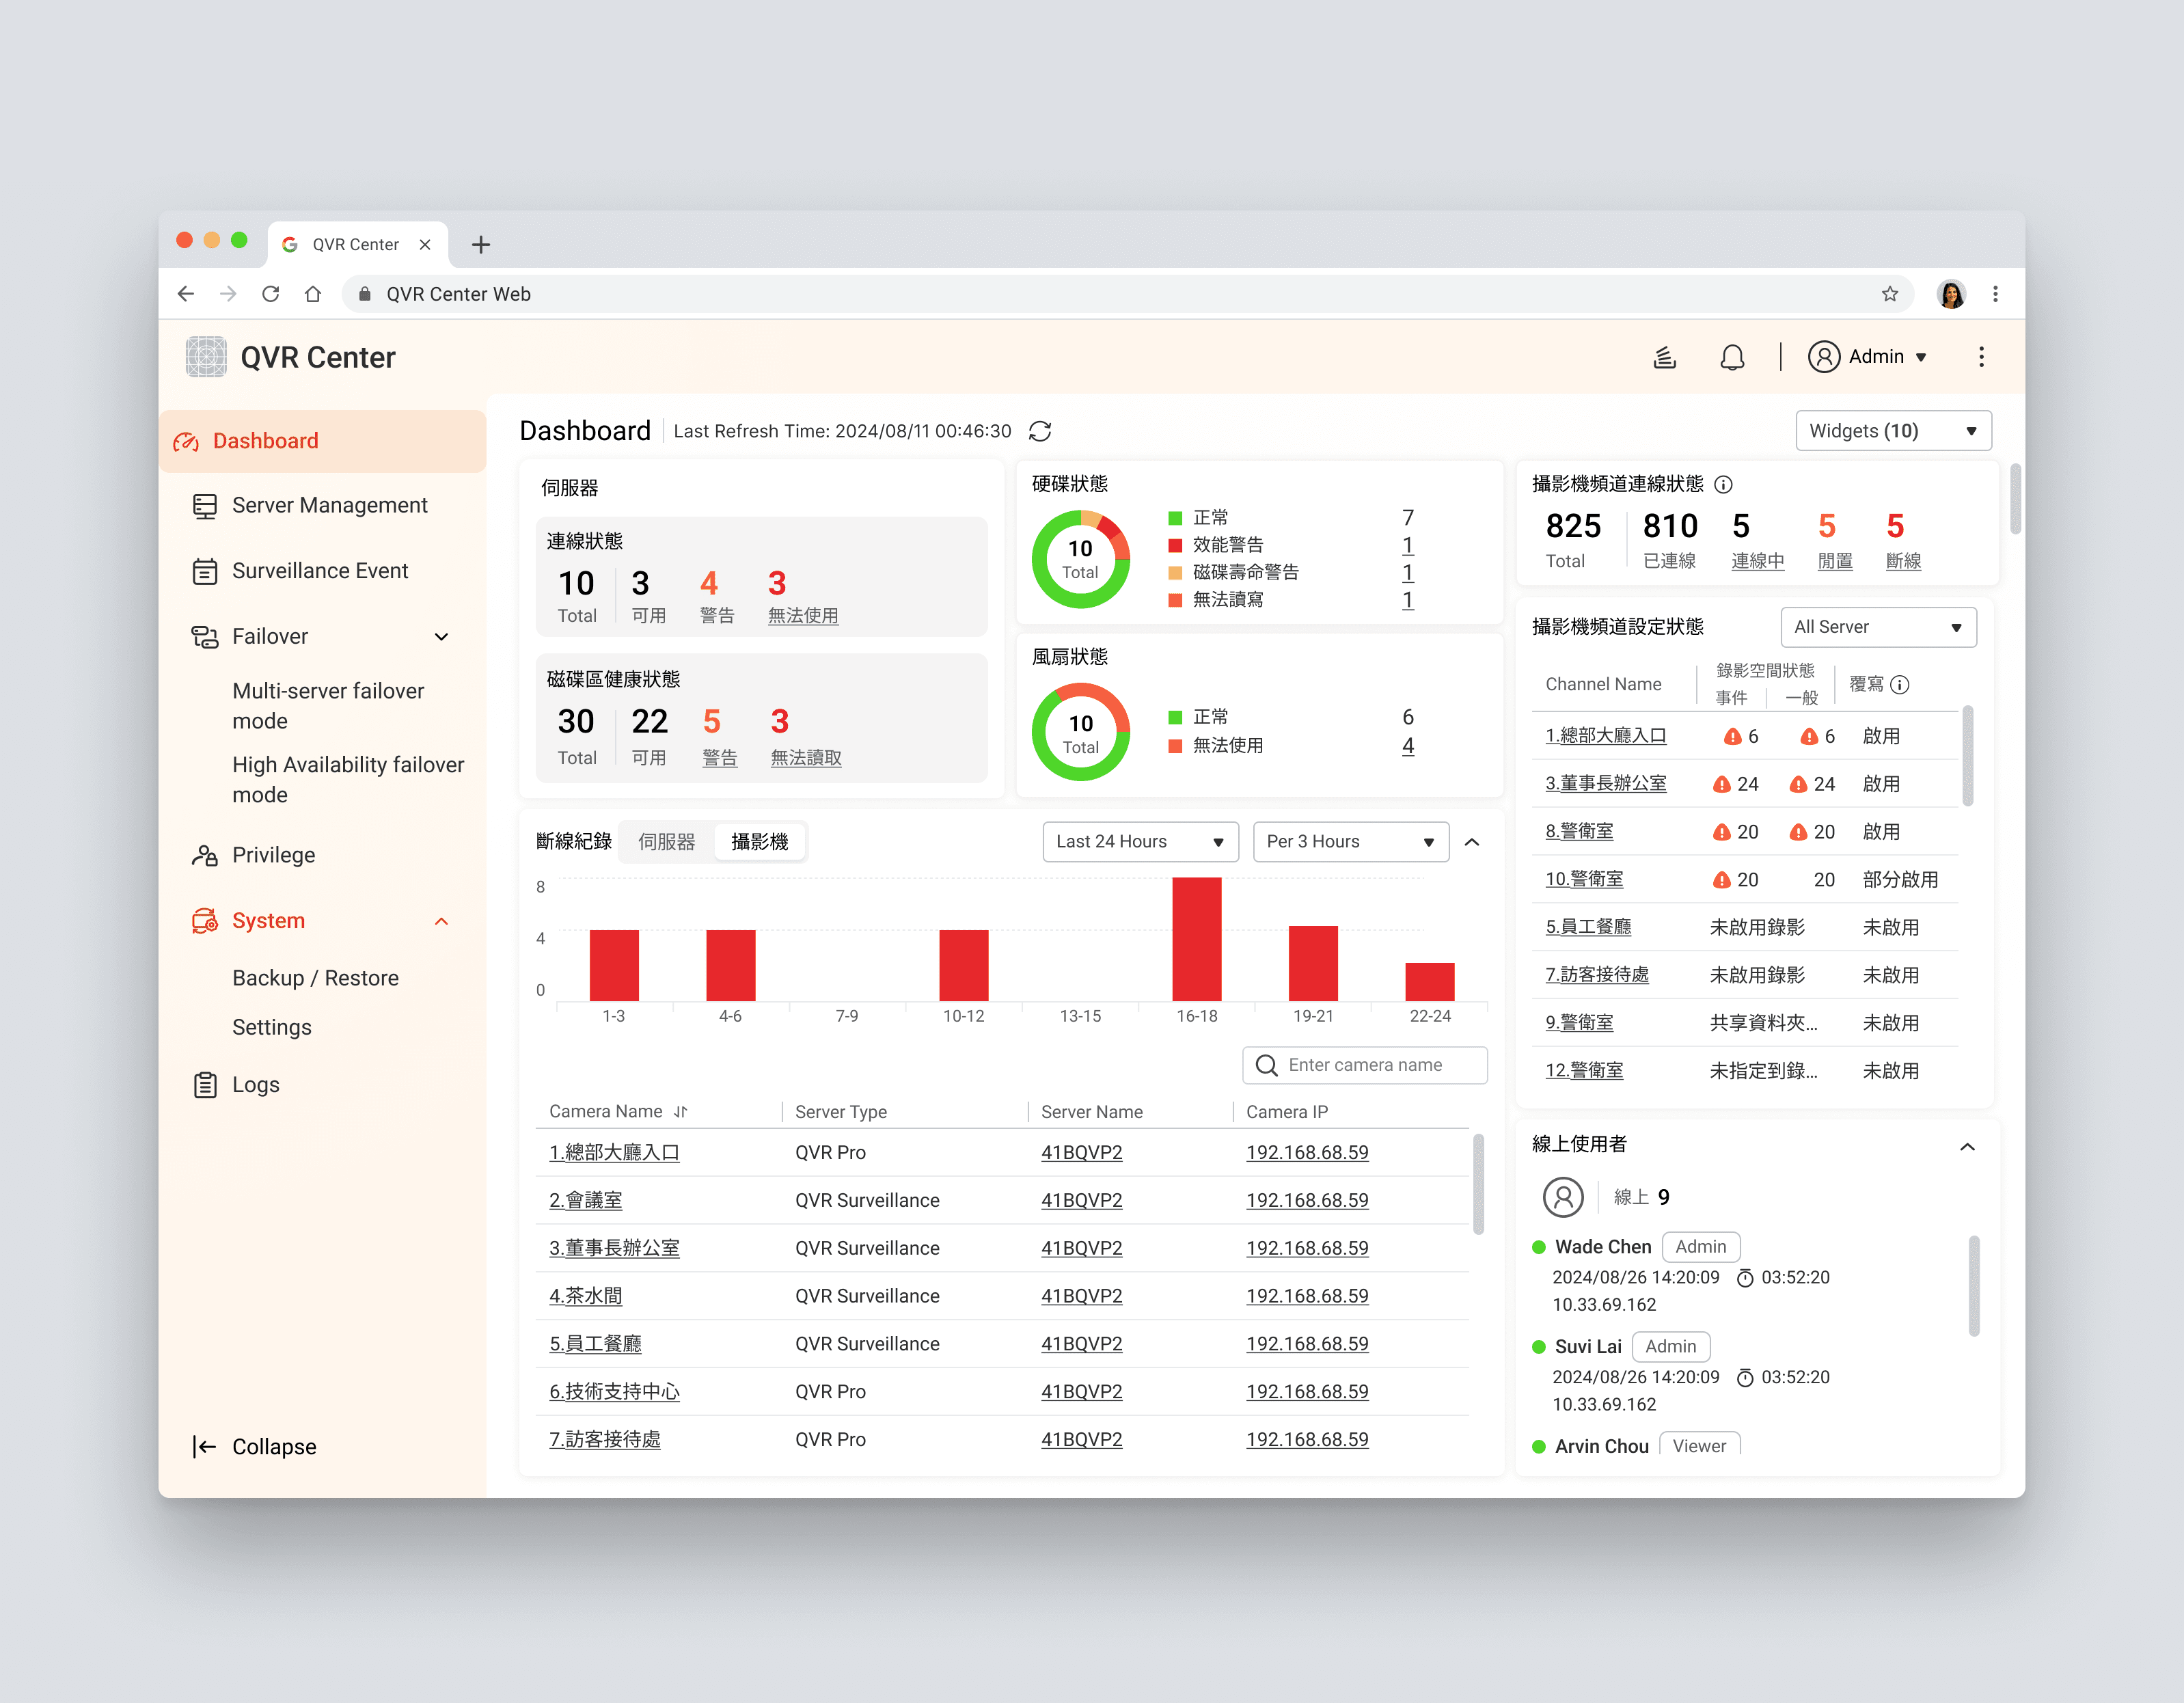Switch disconnection log to 攝影機

tap(759, 842)
